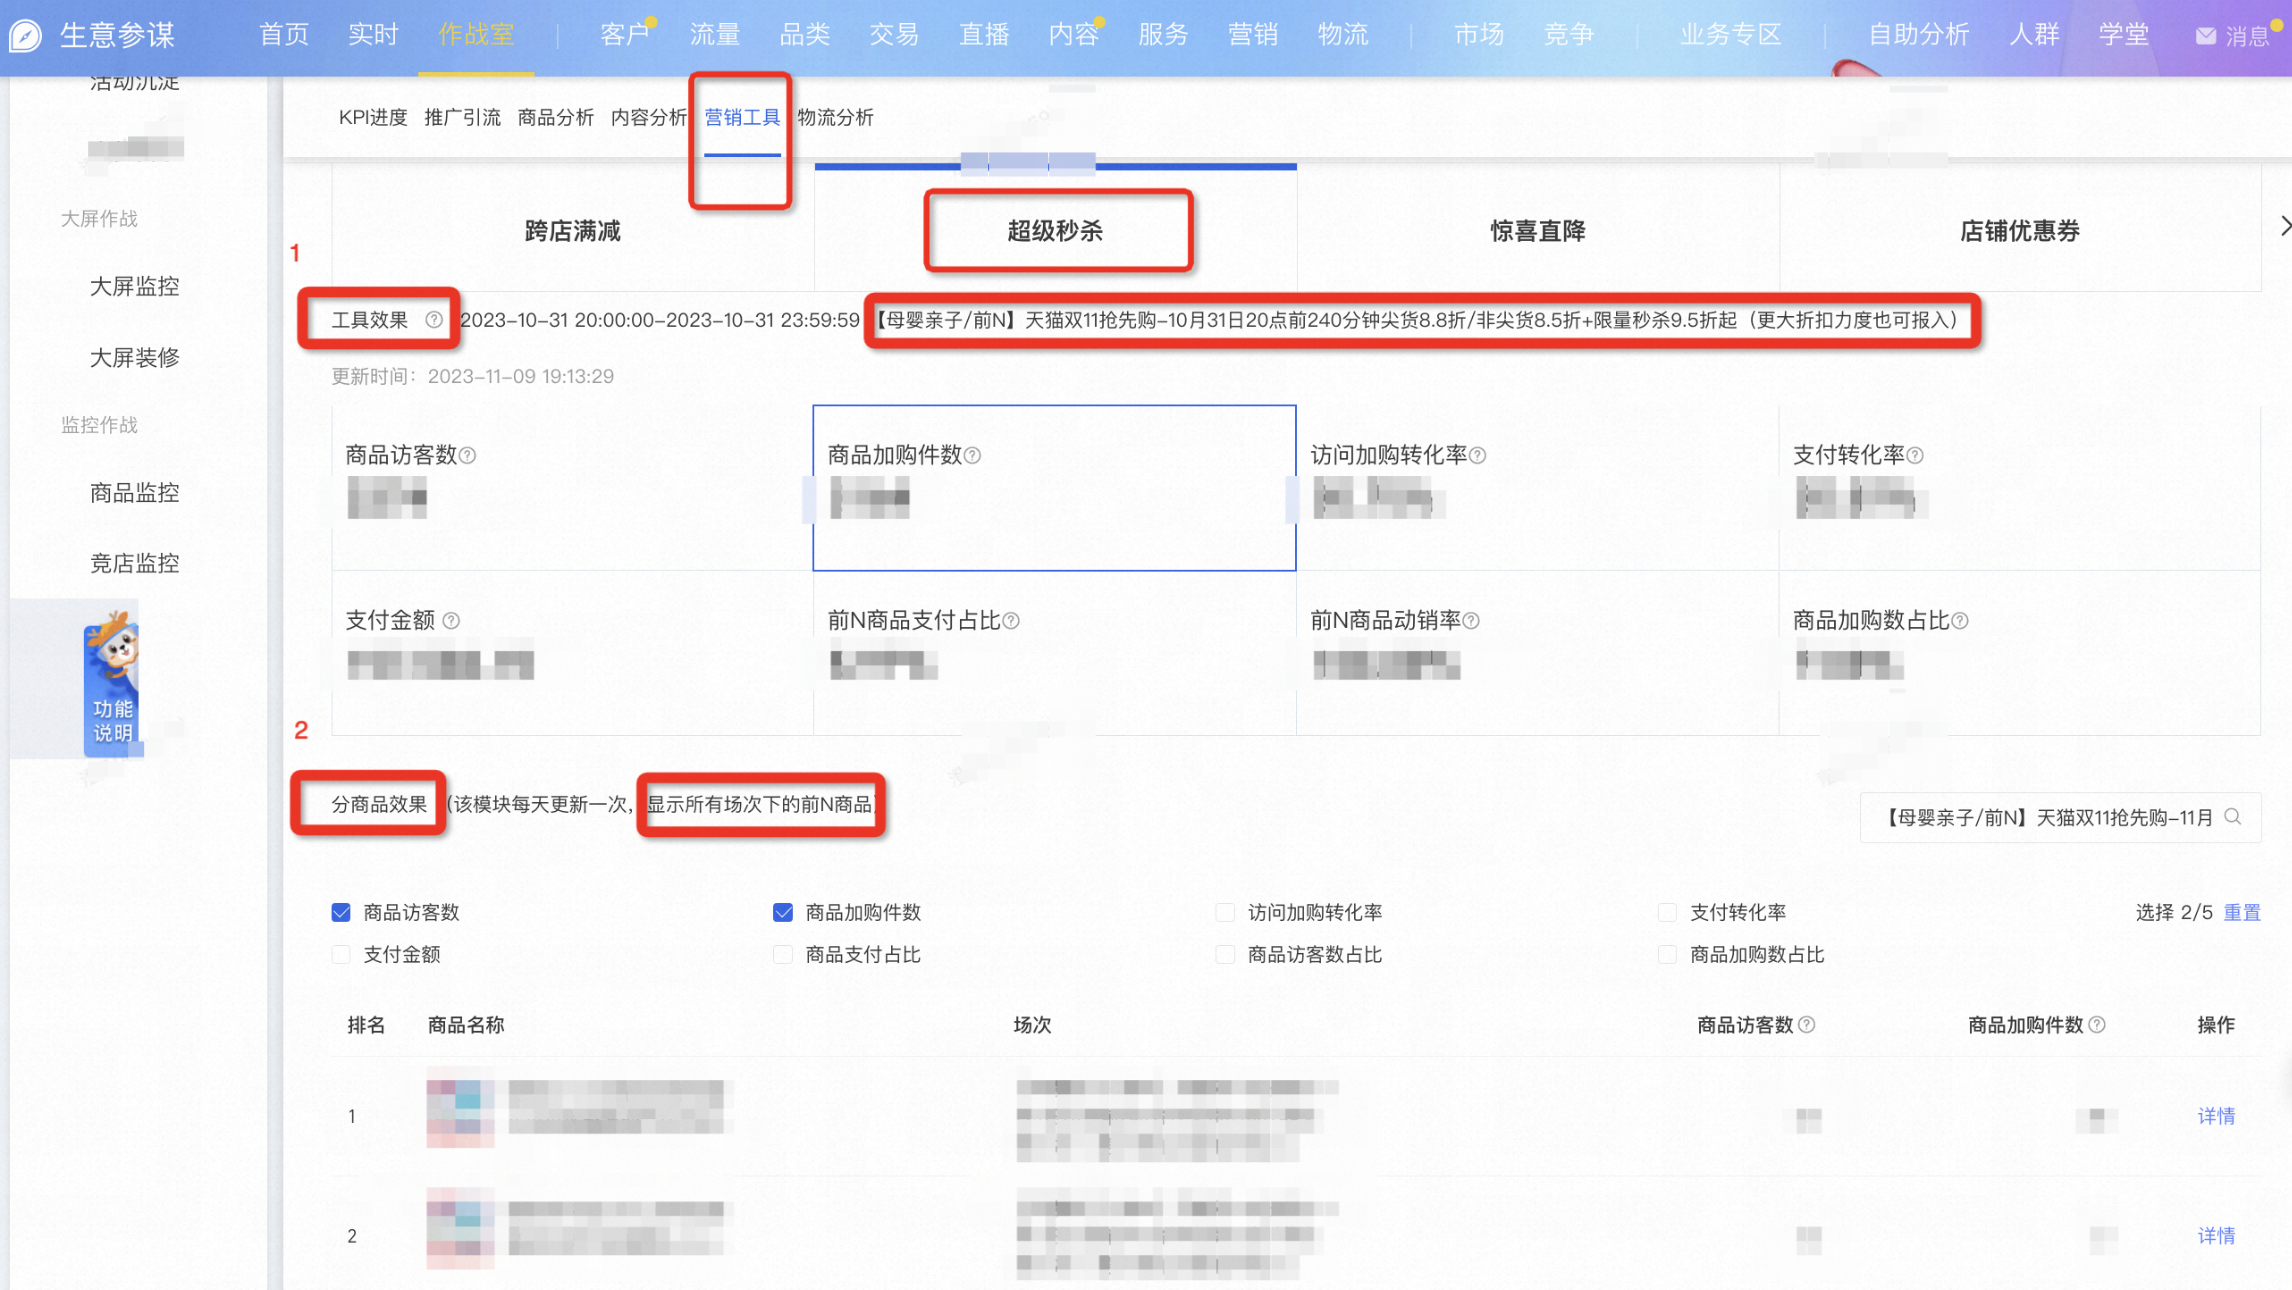Click the 生意参谋 compass logo icon
This screenshot has height=1290, width=2292.
(26, 35)
